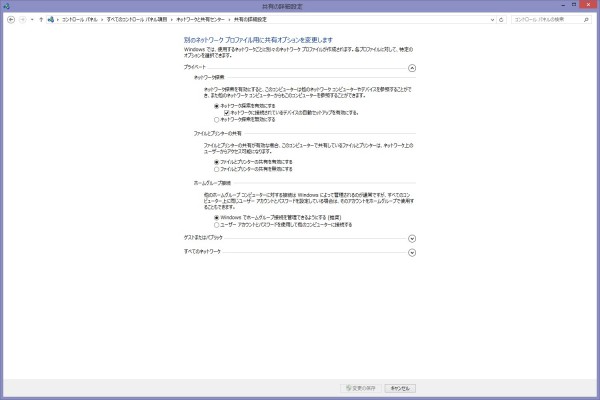The image size is (600, 400).
Task: Click the Back arrow in navigation bar
Action: pyautogui.click(x=11, y=19)
